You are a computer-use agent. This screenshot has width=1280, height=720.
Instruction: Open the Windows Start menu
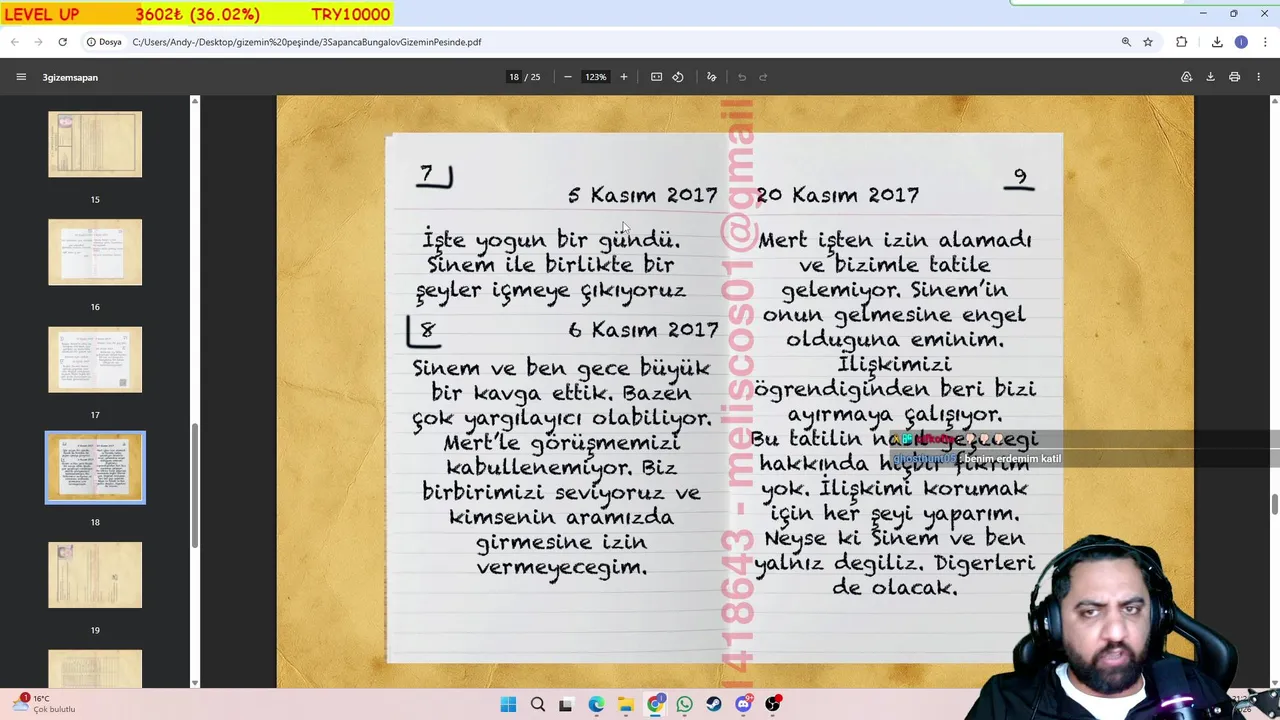click(x=508, y=704)
